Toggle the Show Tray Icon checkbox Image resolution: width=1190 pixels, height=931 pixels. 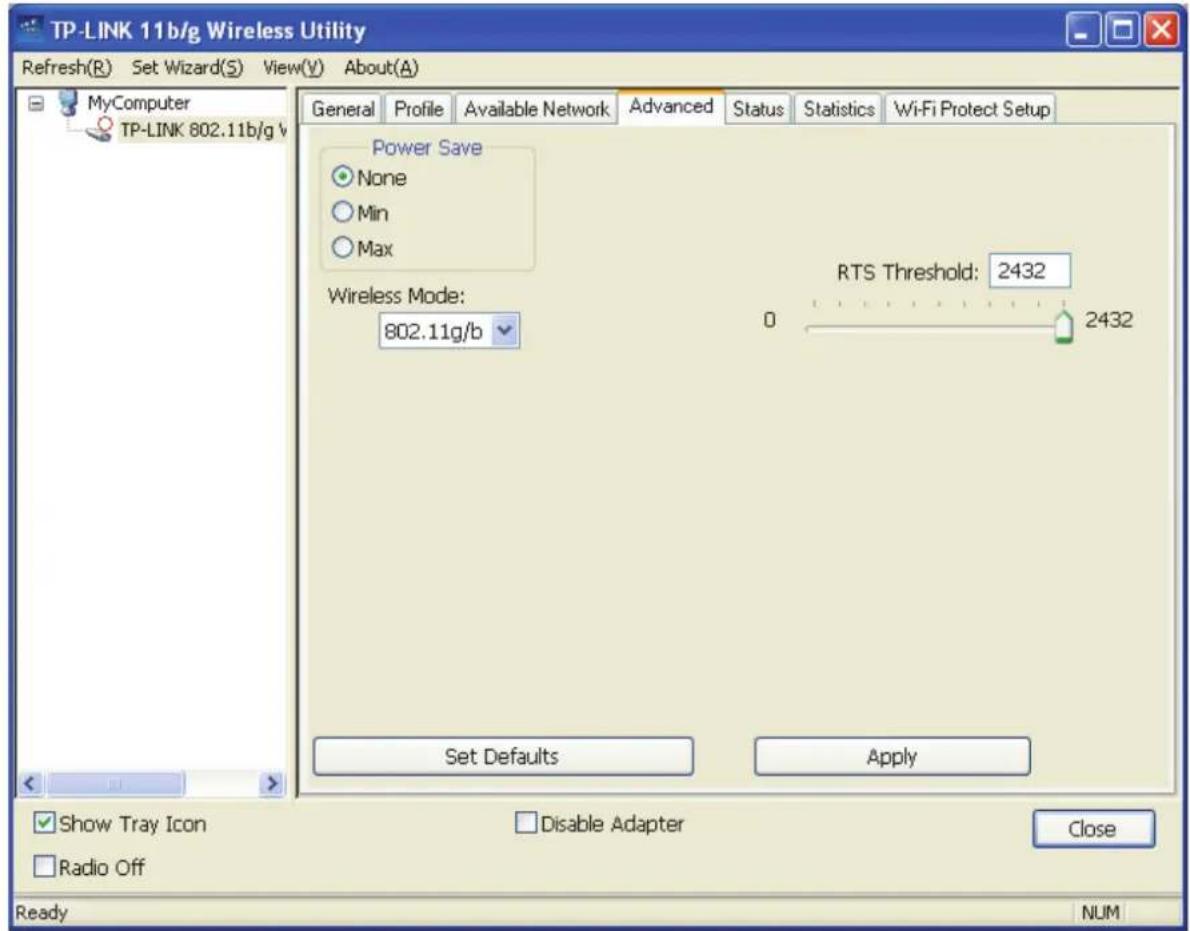[x=46, y=824]
